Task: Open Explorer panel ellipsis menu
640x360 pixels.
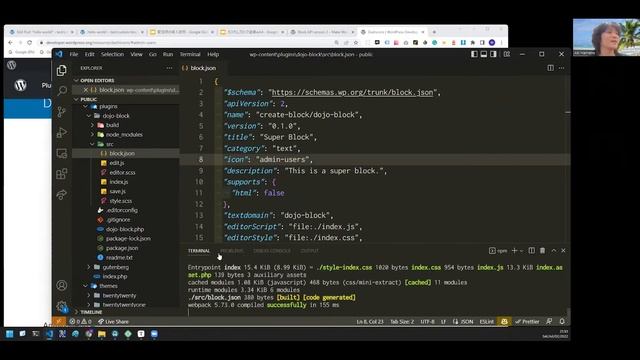Action: coord(169,68)
